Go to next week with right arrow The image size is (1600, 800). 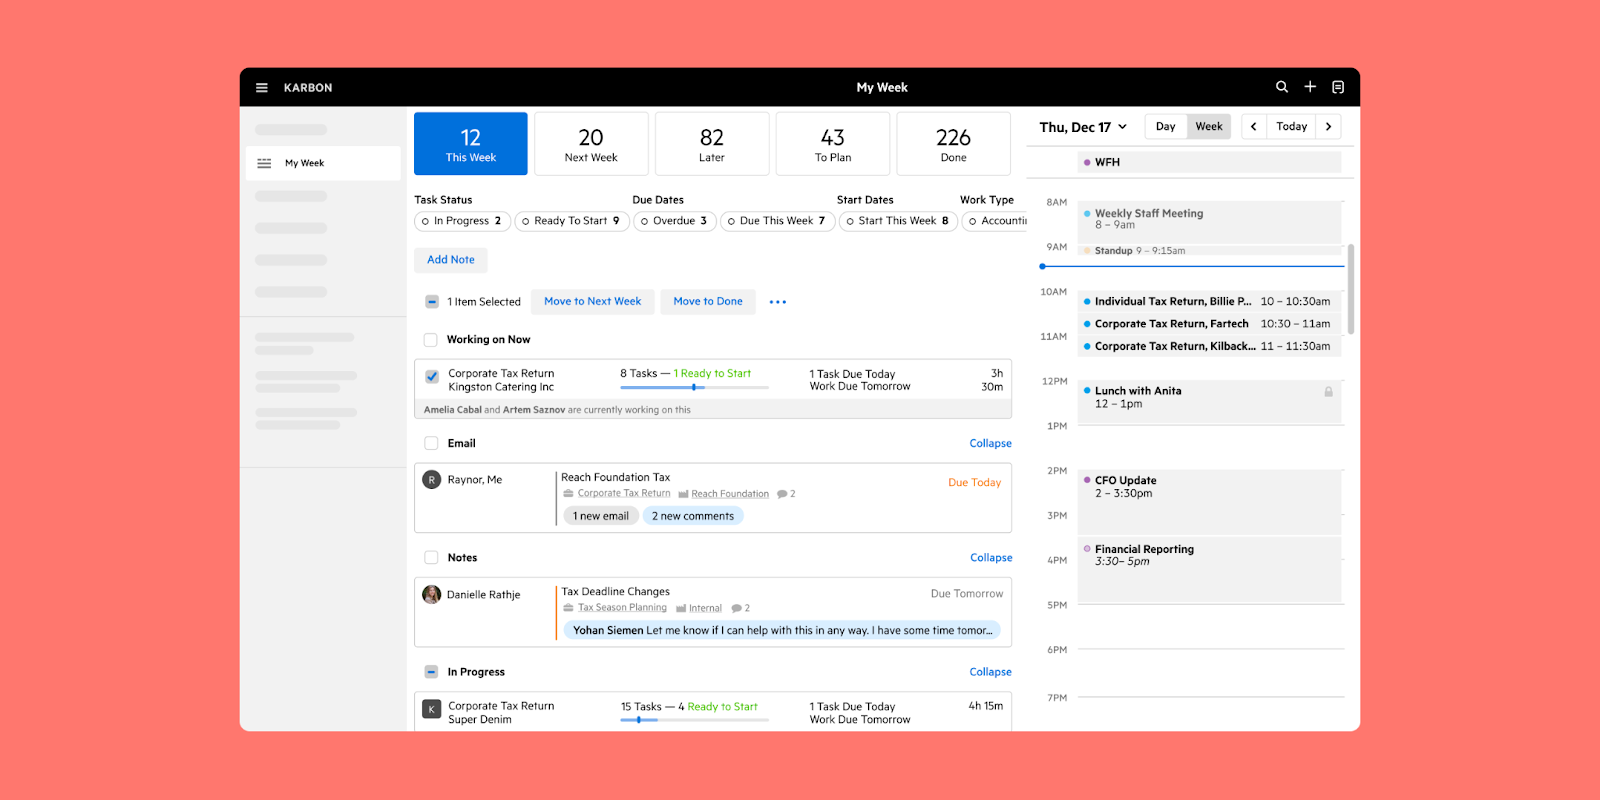coord(1329,127)
